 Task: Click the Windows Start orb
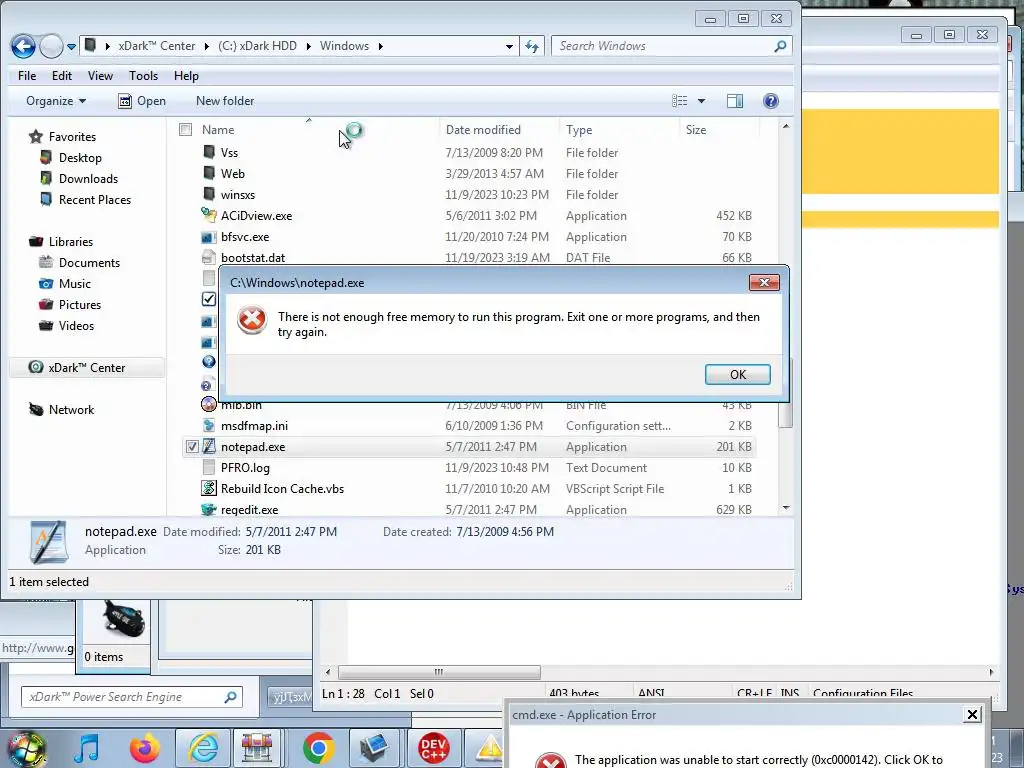pos(25,749)
